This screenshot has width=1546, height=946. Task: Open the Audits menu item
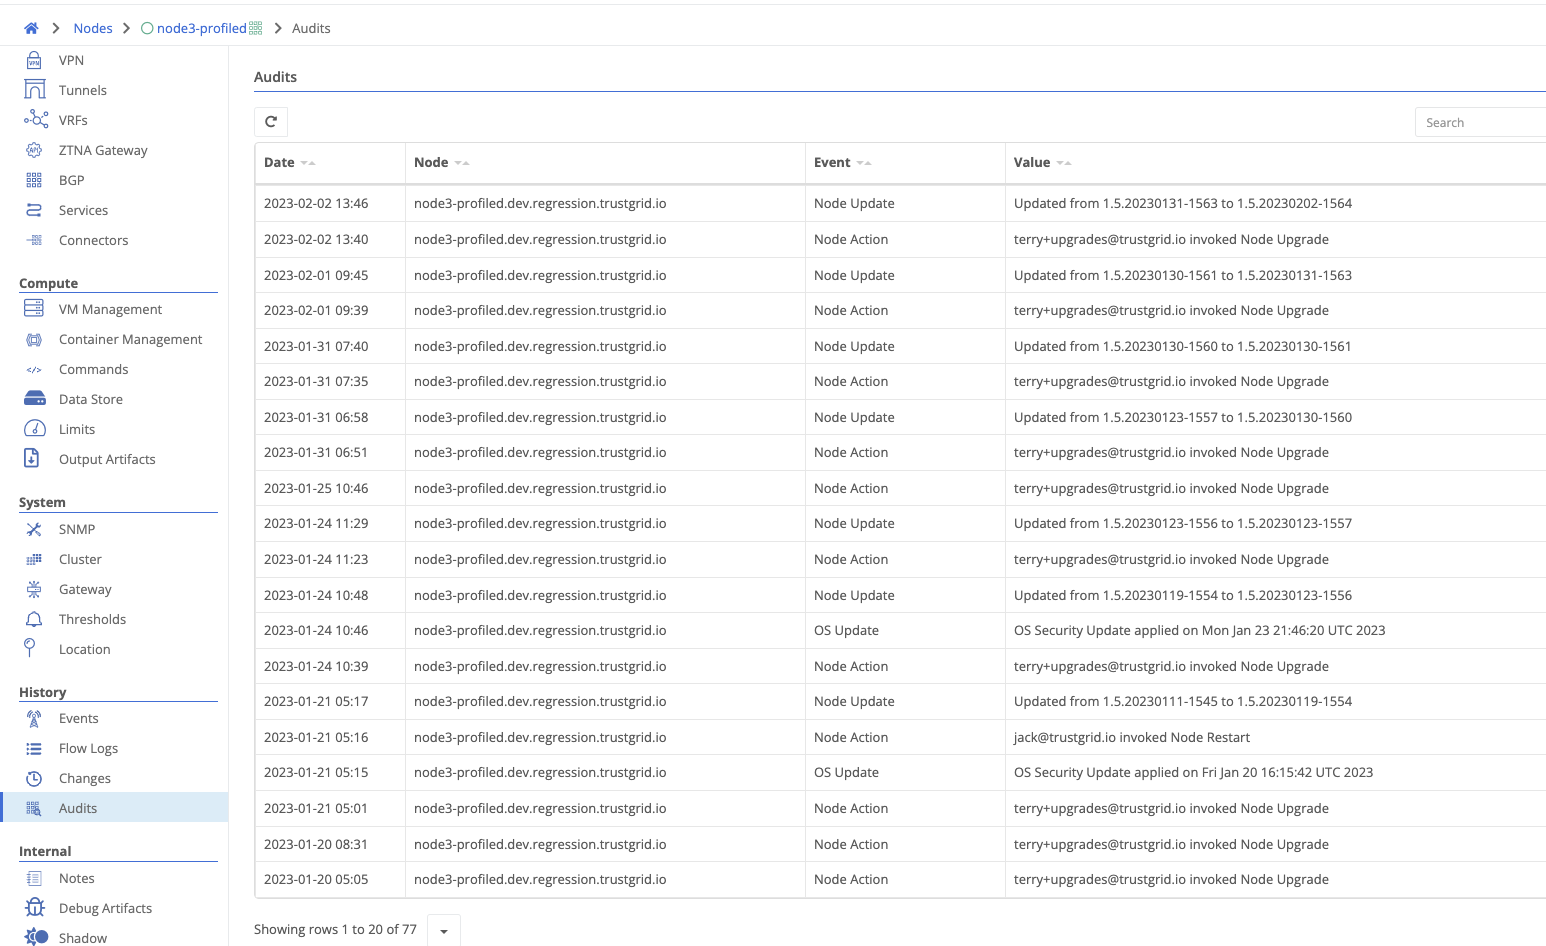click(x=114, y=808)
